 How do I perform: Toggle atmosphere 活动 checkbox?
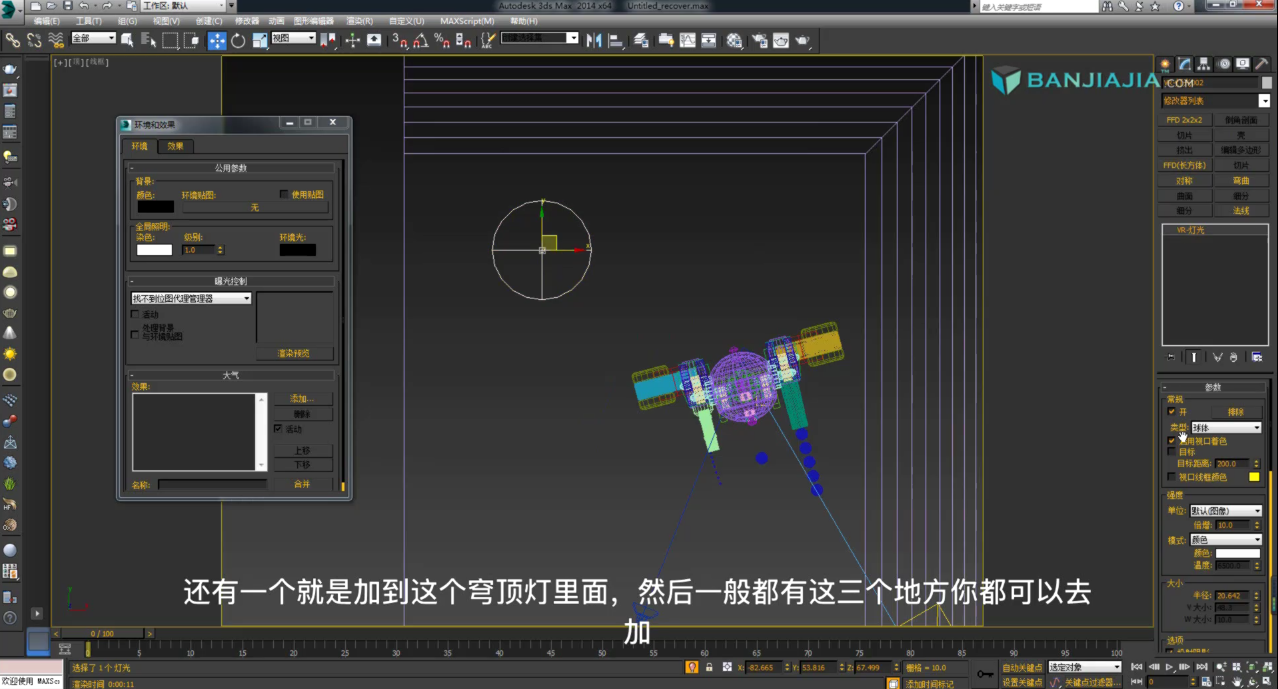(278, 428)
